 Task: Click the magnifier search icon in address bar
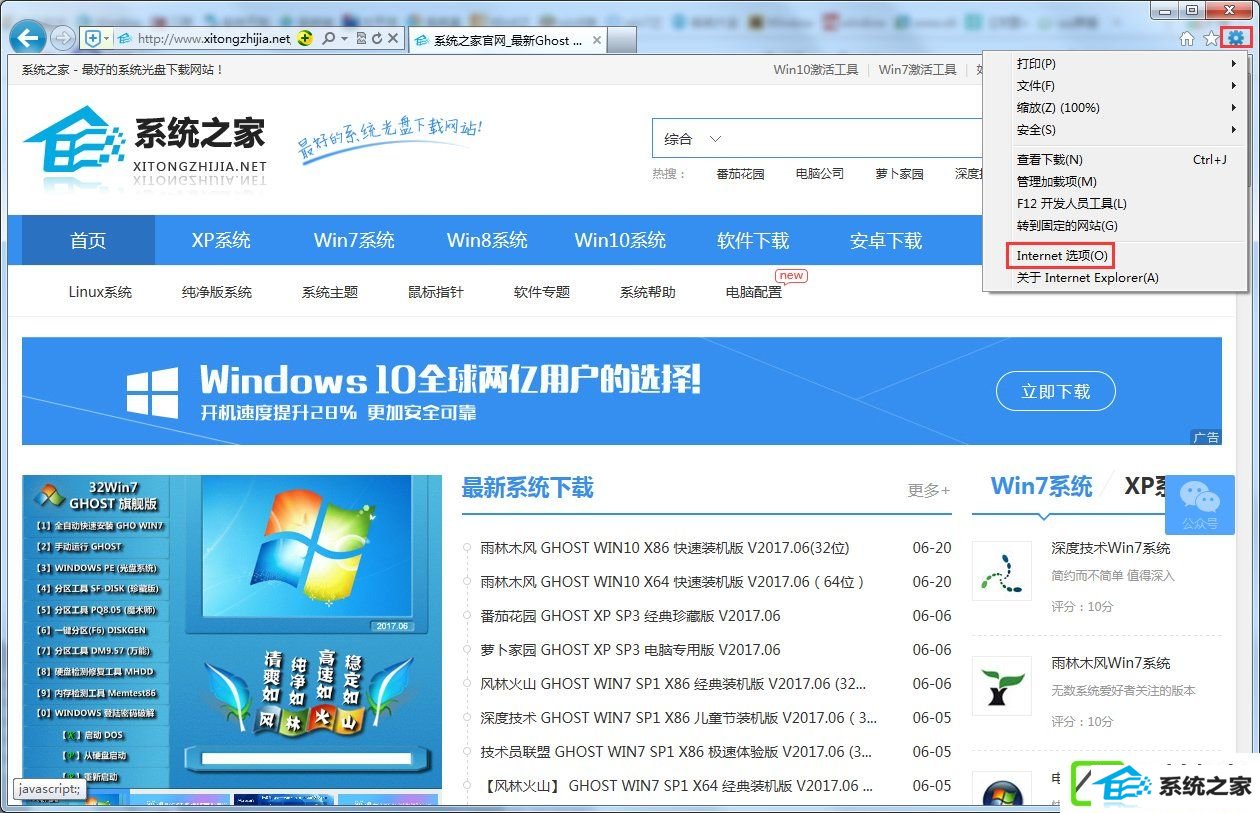(328, 38)
